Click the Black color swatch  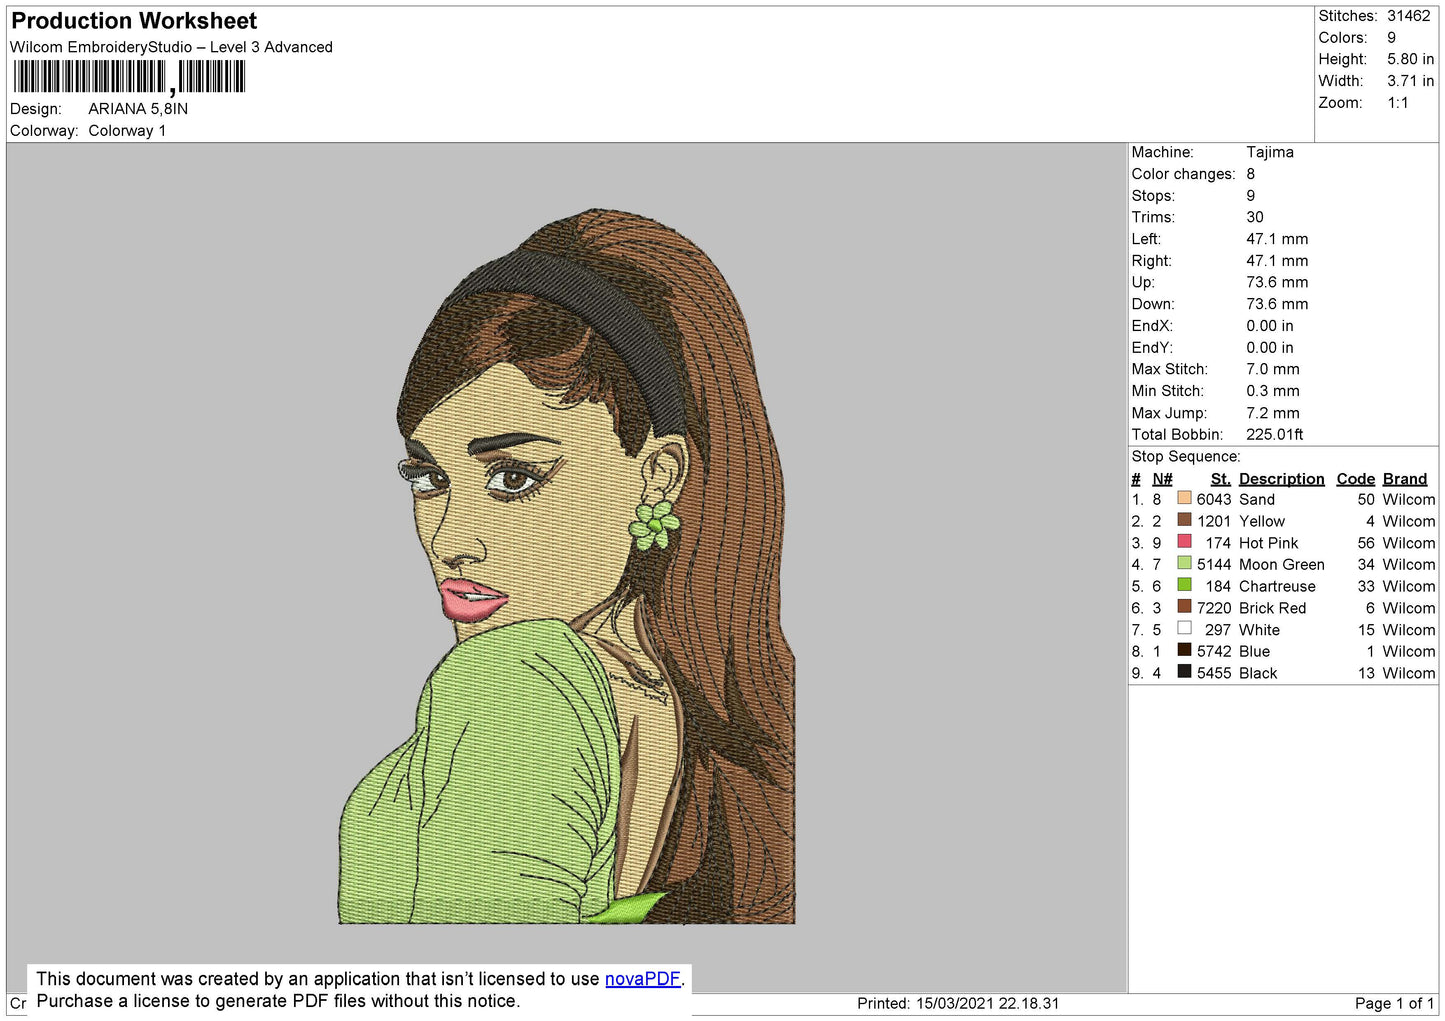click(1185, 672)
